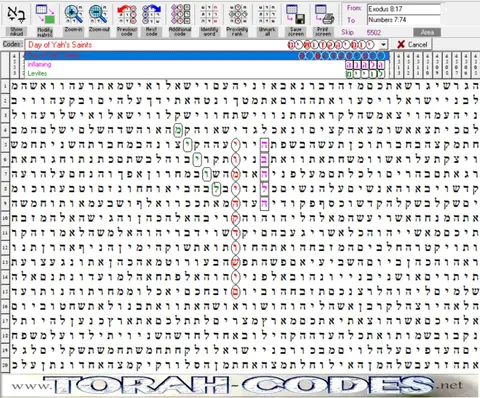This screenshot has height=398, width=480.
Task: Click the Unmark all icon
Action: pos(267,14)
